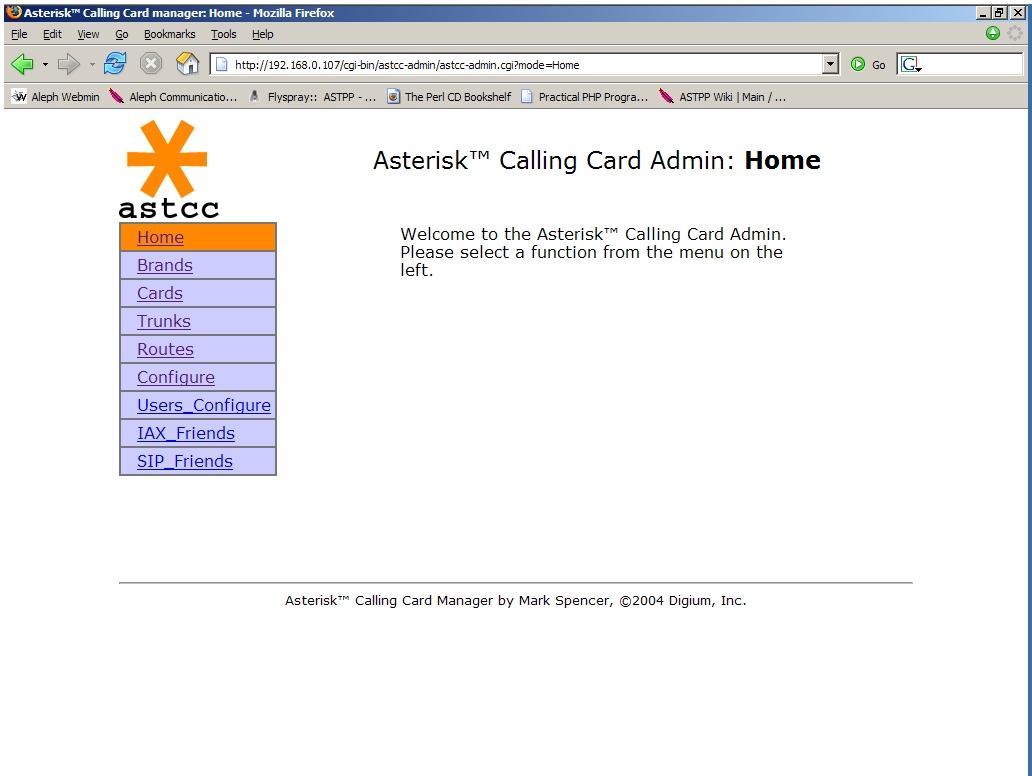Viewport: 1032px width, 776px height.
Task: Click the green Go button icon
Action: (x=858, y=64)
